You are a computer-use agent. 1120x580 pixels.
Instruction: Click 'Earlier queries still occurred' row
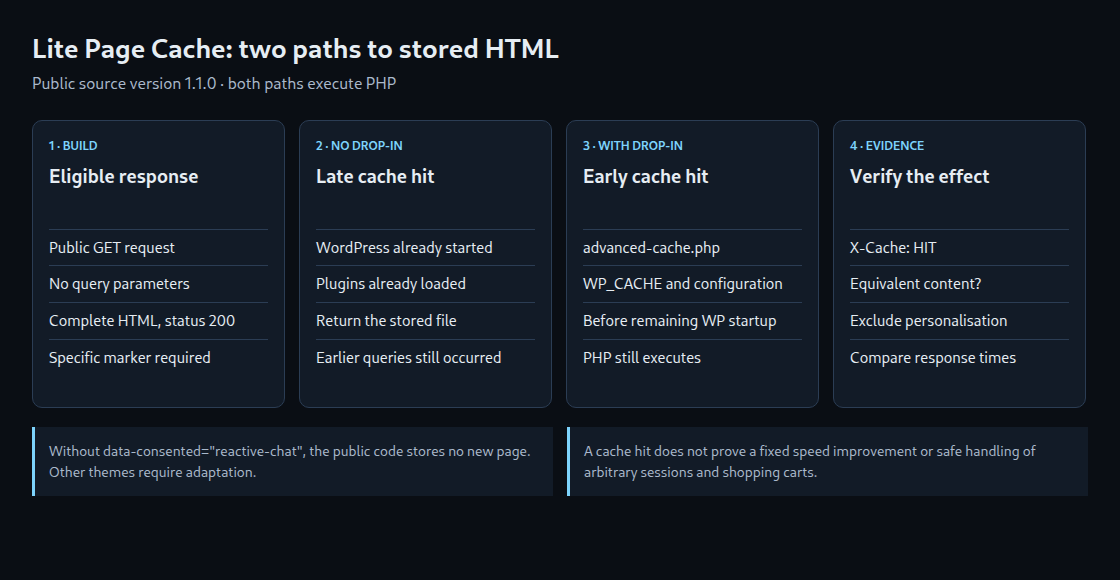[x=425, y=358]
